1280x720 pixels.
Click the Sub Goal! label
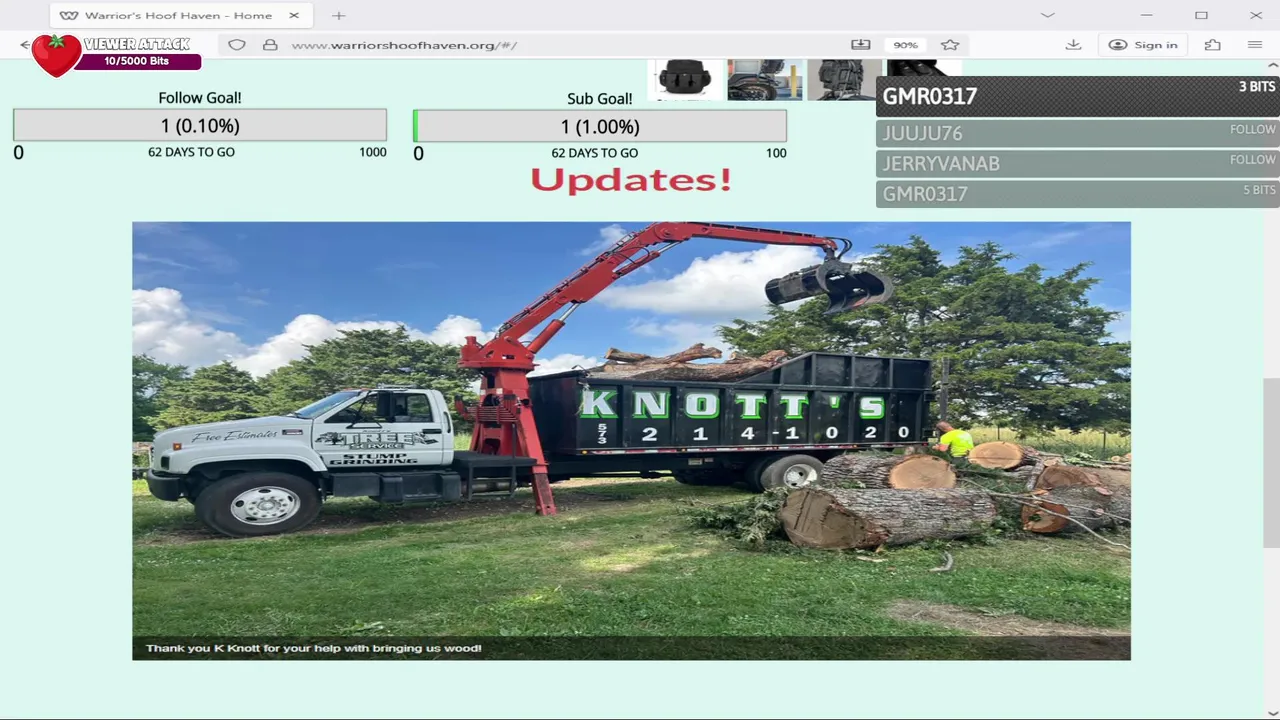point(600,99)
